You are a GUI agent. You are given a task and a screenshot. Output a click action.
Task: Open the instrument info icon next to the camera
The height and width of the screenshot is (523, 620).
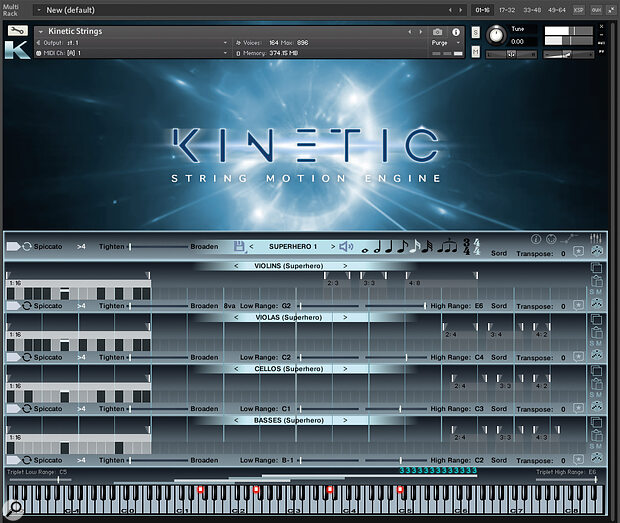click(456, 32)
